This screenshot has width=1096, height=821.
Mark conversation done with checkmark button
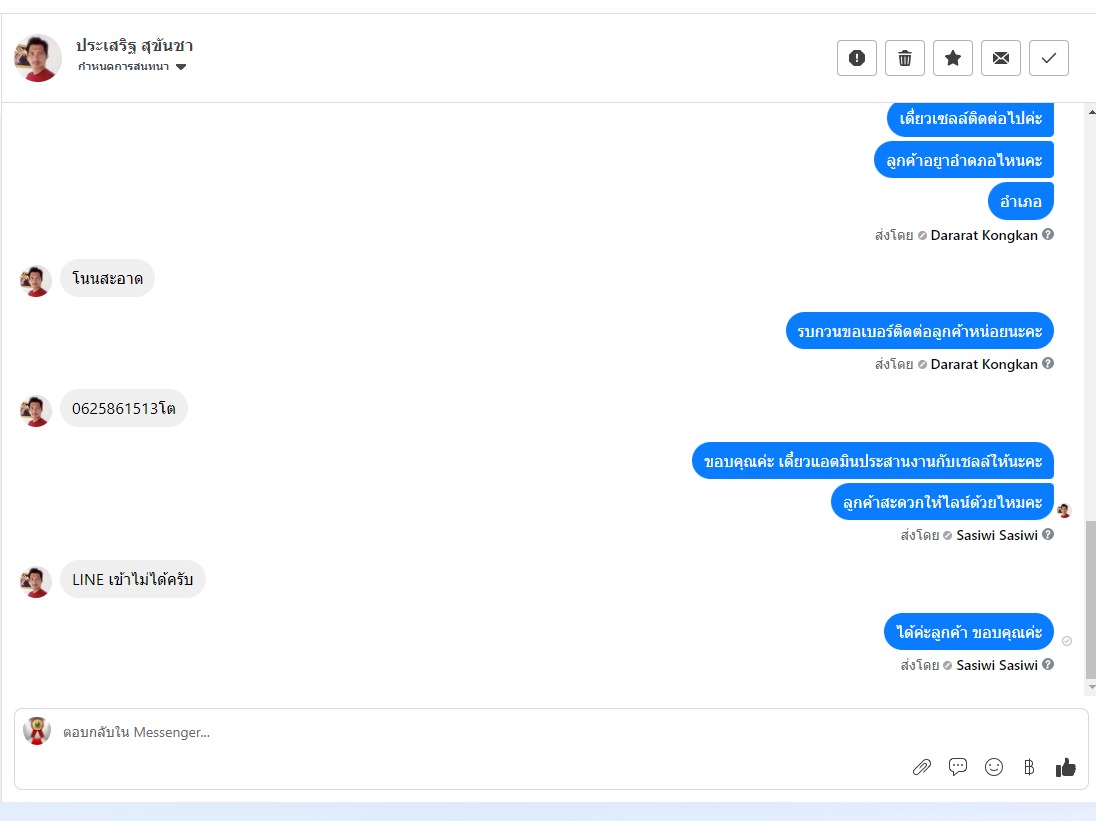tap(1048, 58)
